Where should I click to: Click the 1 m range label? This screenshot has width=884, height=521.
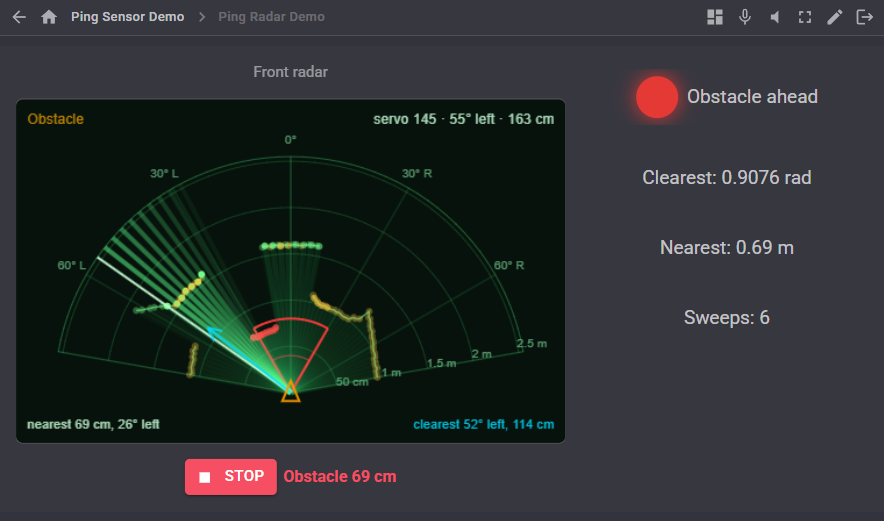click(391, 373)
